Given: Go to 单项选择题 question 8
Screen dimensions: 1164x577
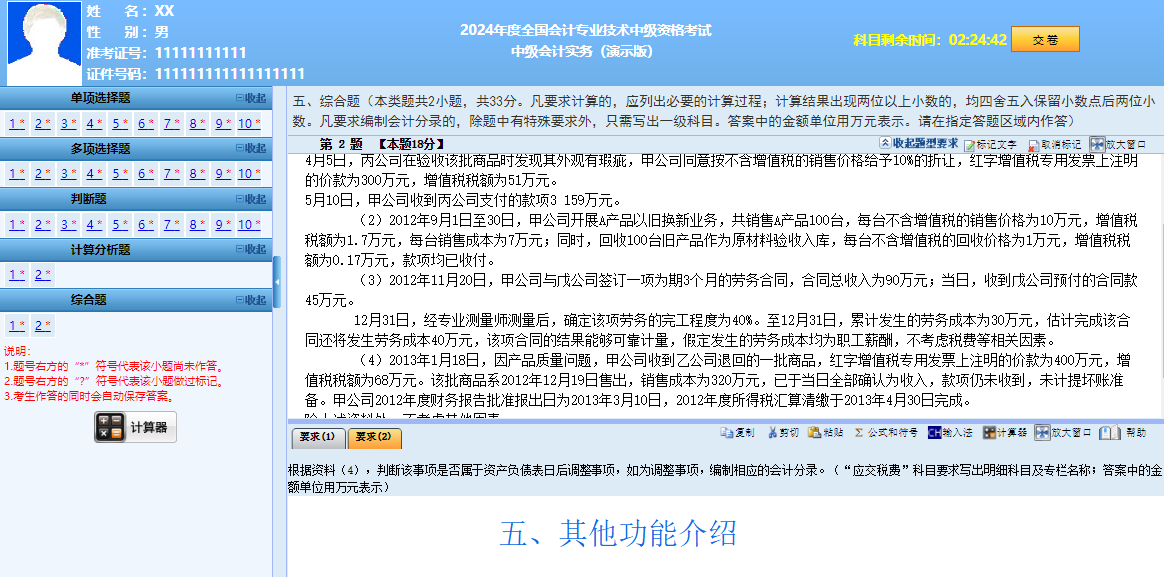Looking at the screenshot, I should 197,123.
